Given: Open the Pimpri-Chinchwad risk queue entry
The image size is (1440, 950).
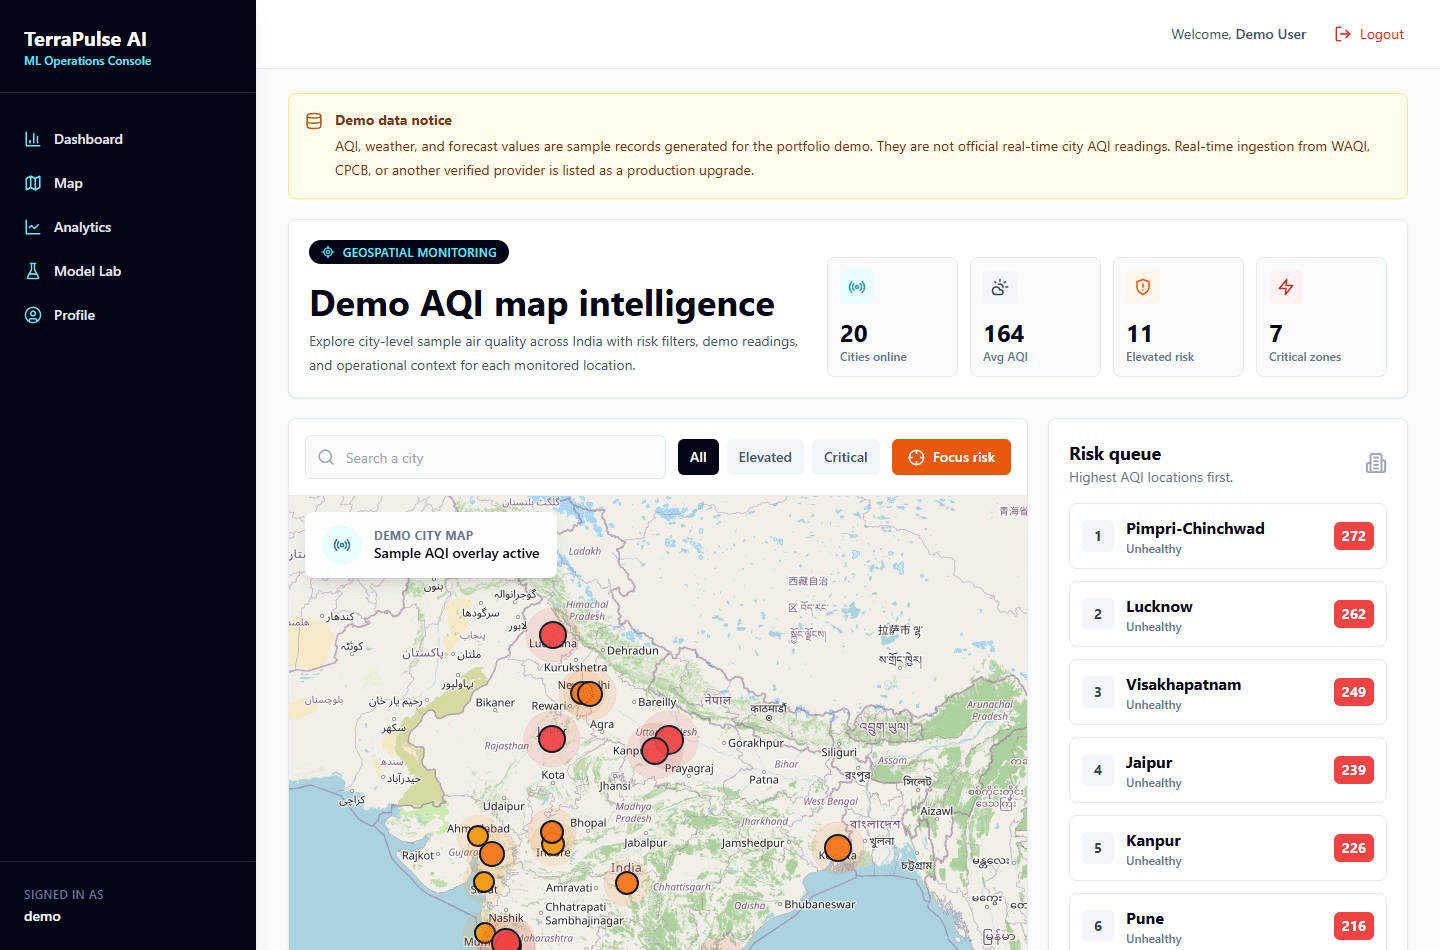Looking at the screenshot, I should pyautogui.click(x=1228, y=536).
